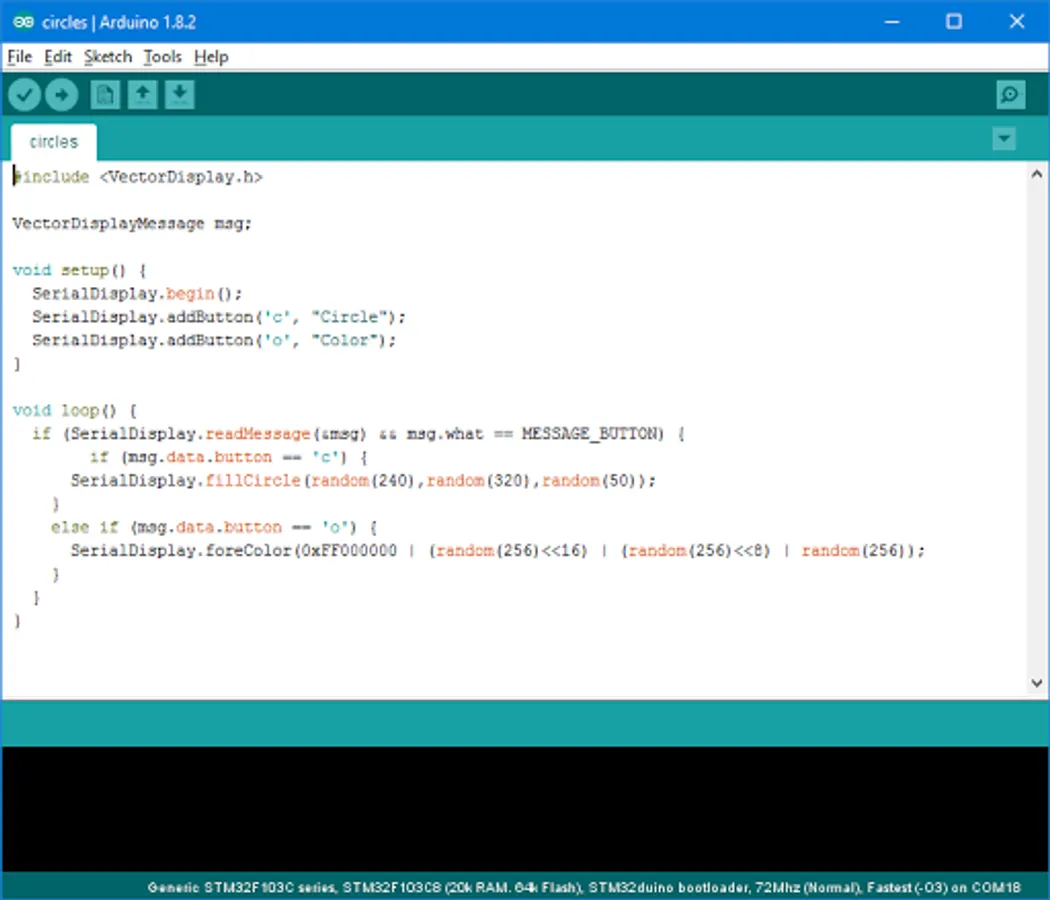This screenshot has height=900, width=1050.
Task: Select the circles sketch tab
Action: [54, 142]
